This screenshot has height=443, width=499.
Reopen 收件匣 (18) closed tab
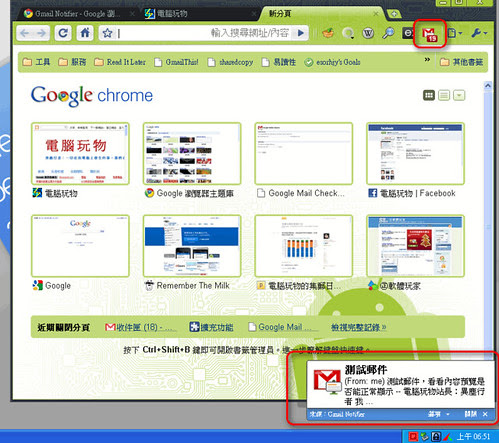point(140,327)
